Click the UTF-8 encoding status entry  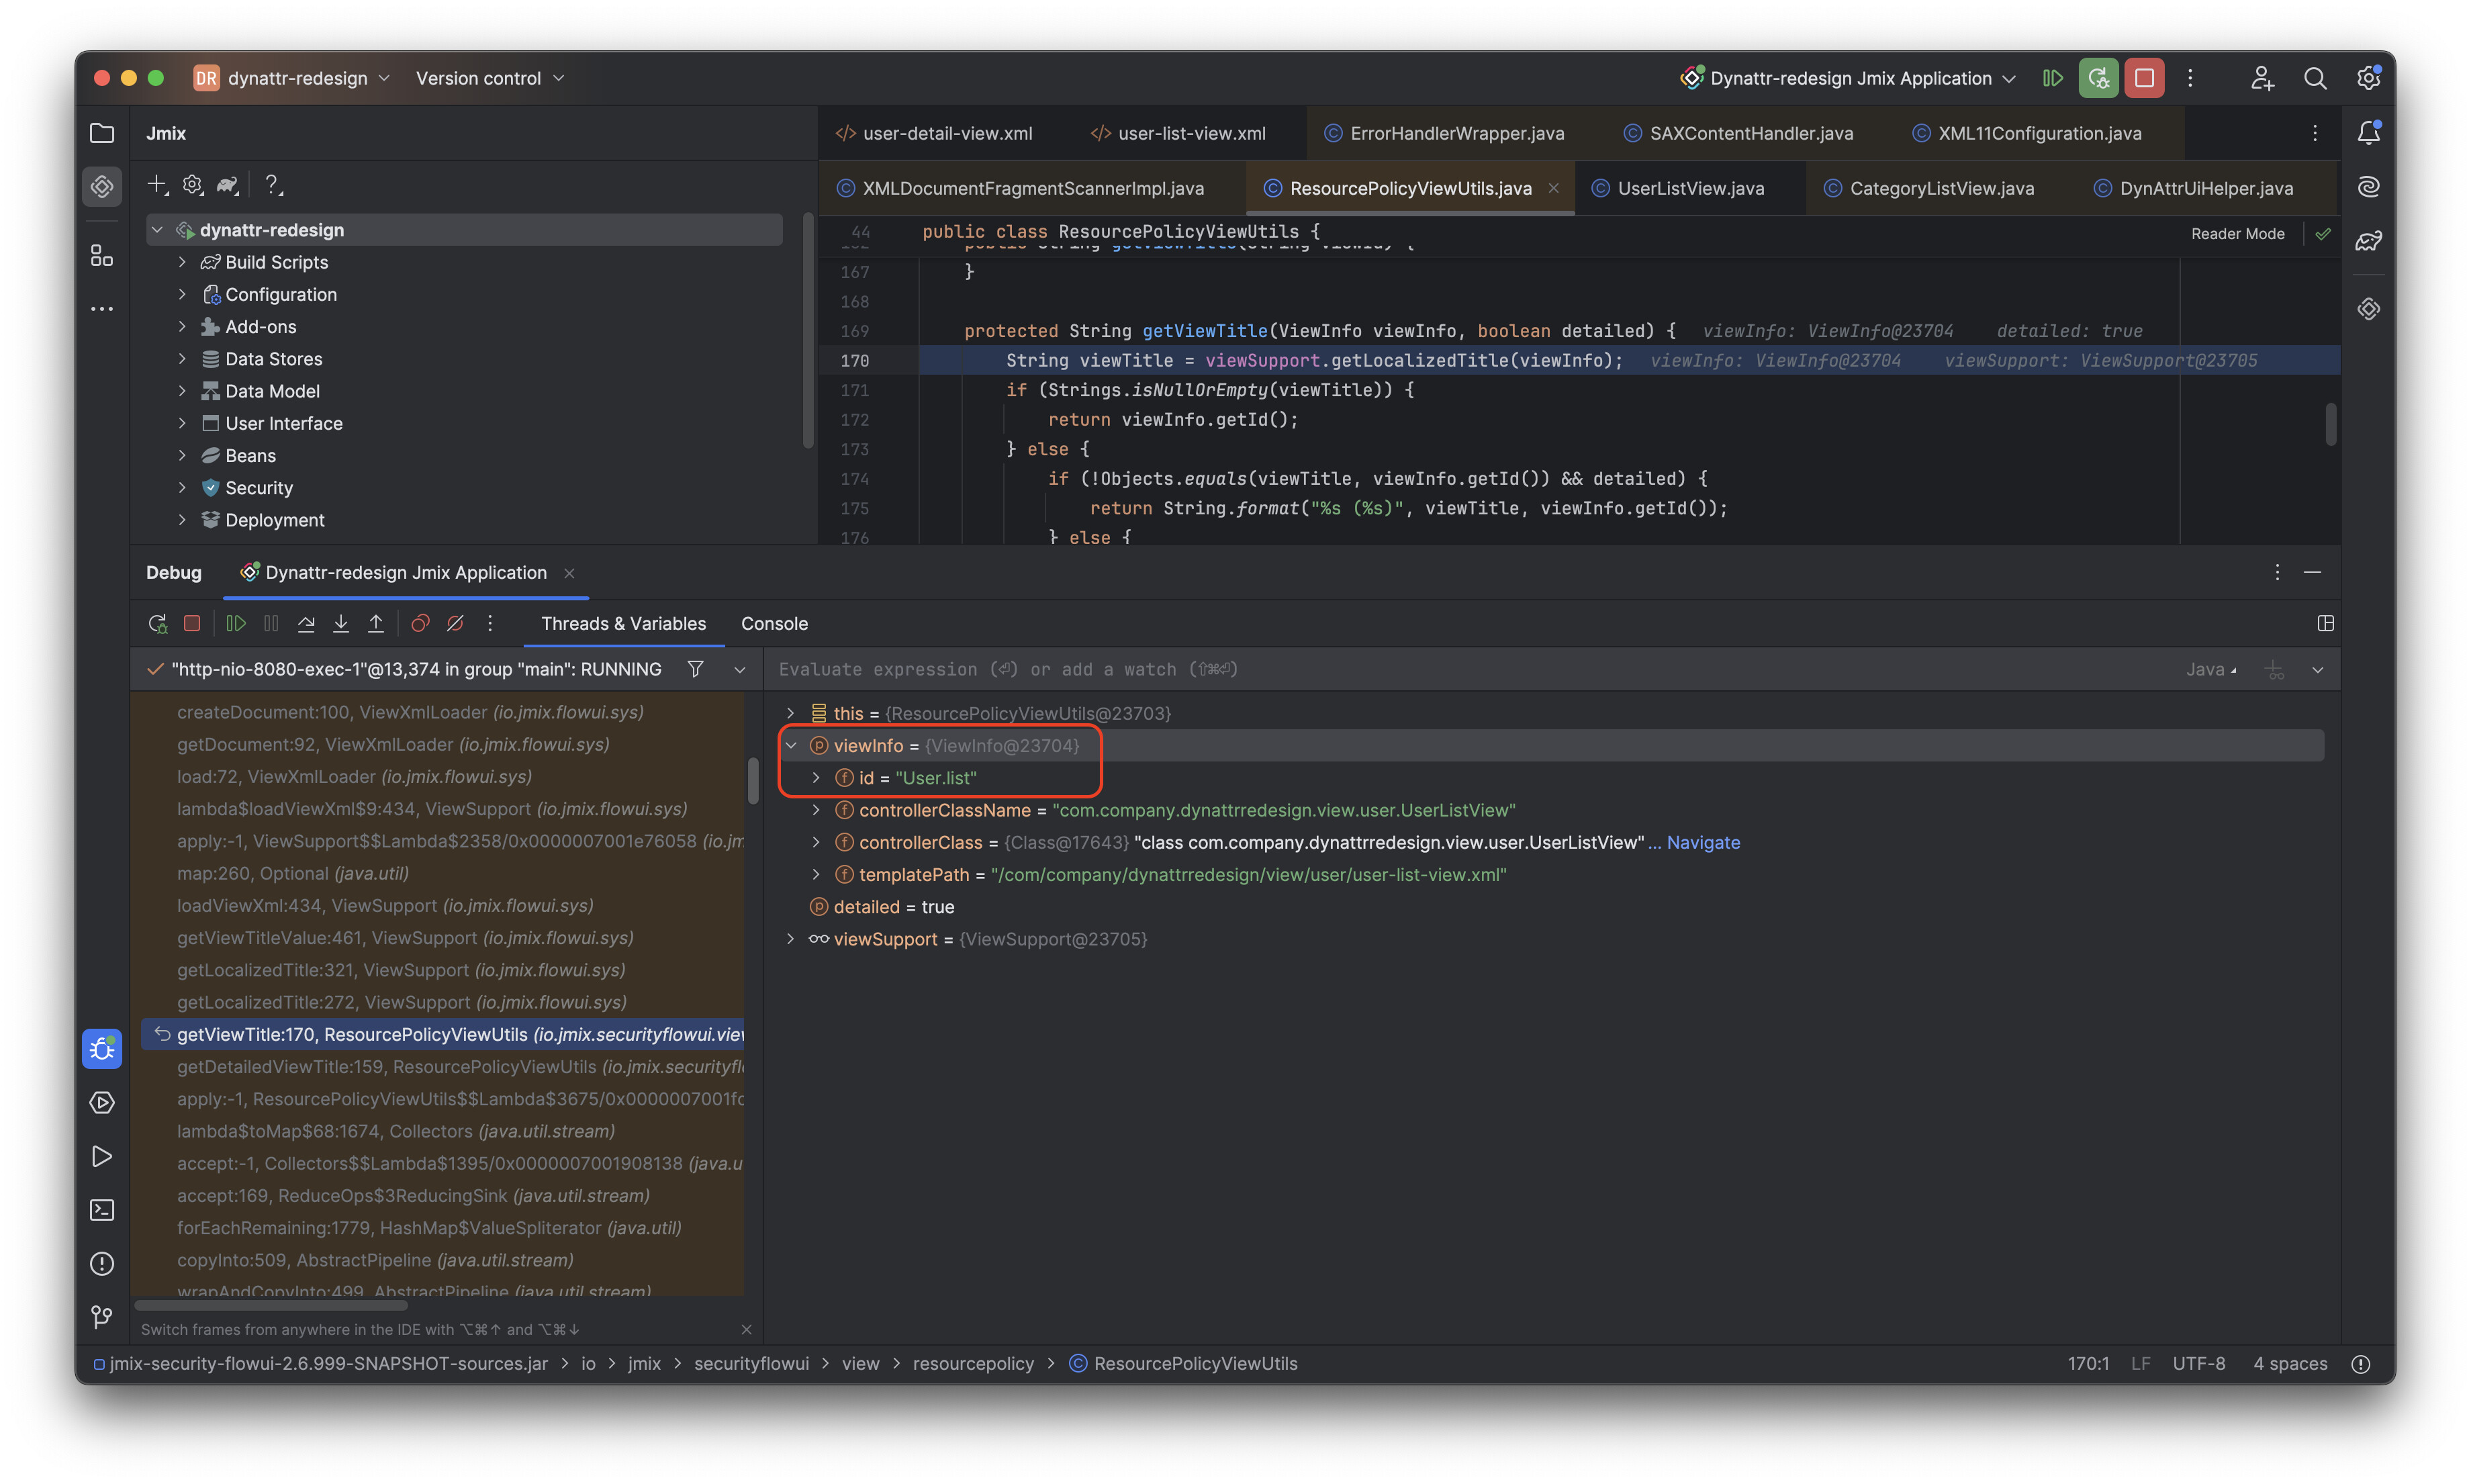pyautogui.click(x=2198, y=1364)
